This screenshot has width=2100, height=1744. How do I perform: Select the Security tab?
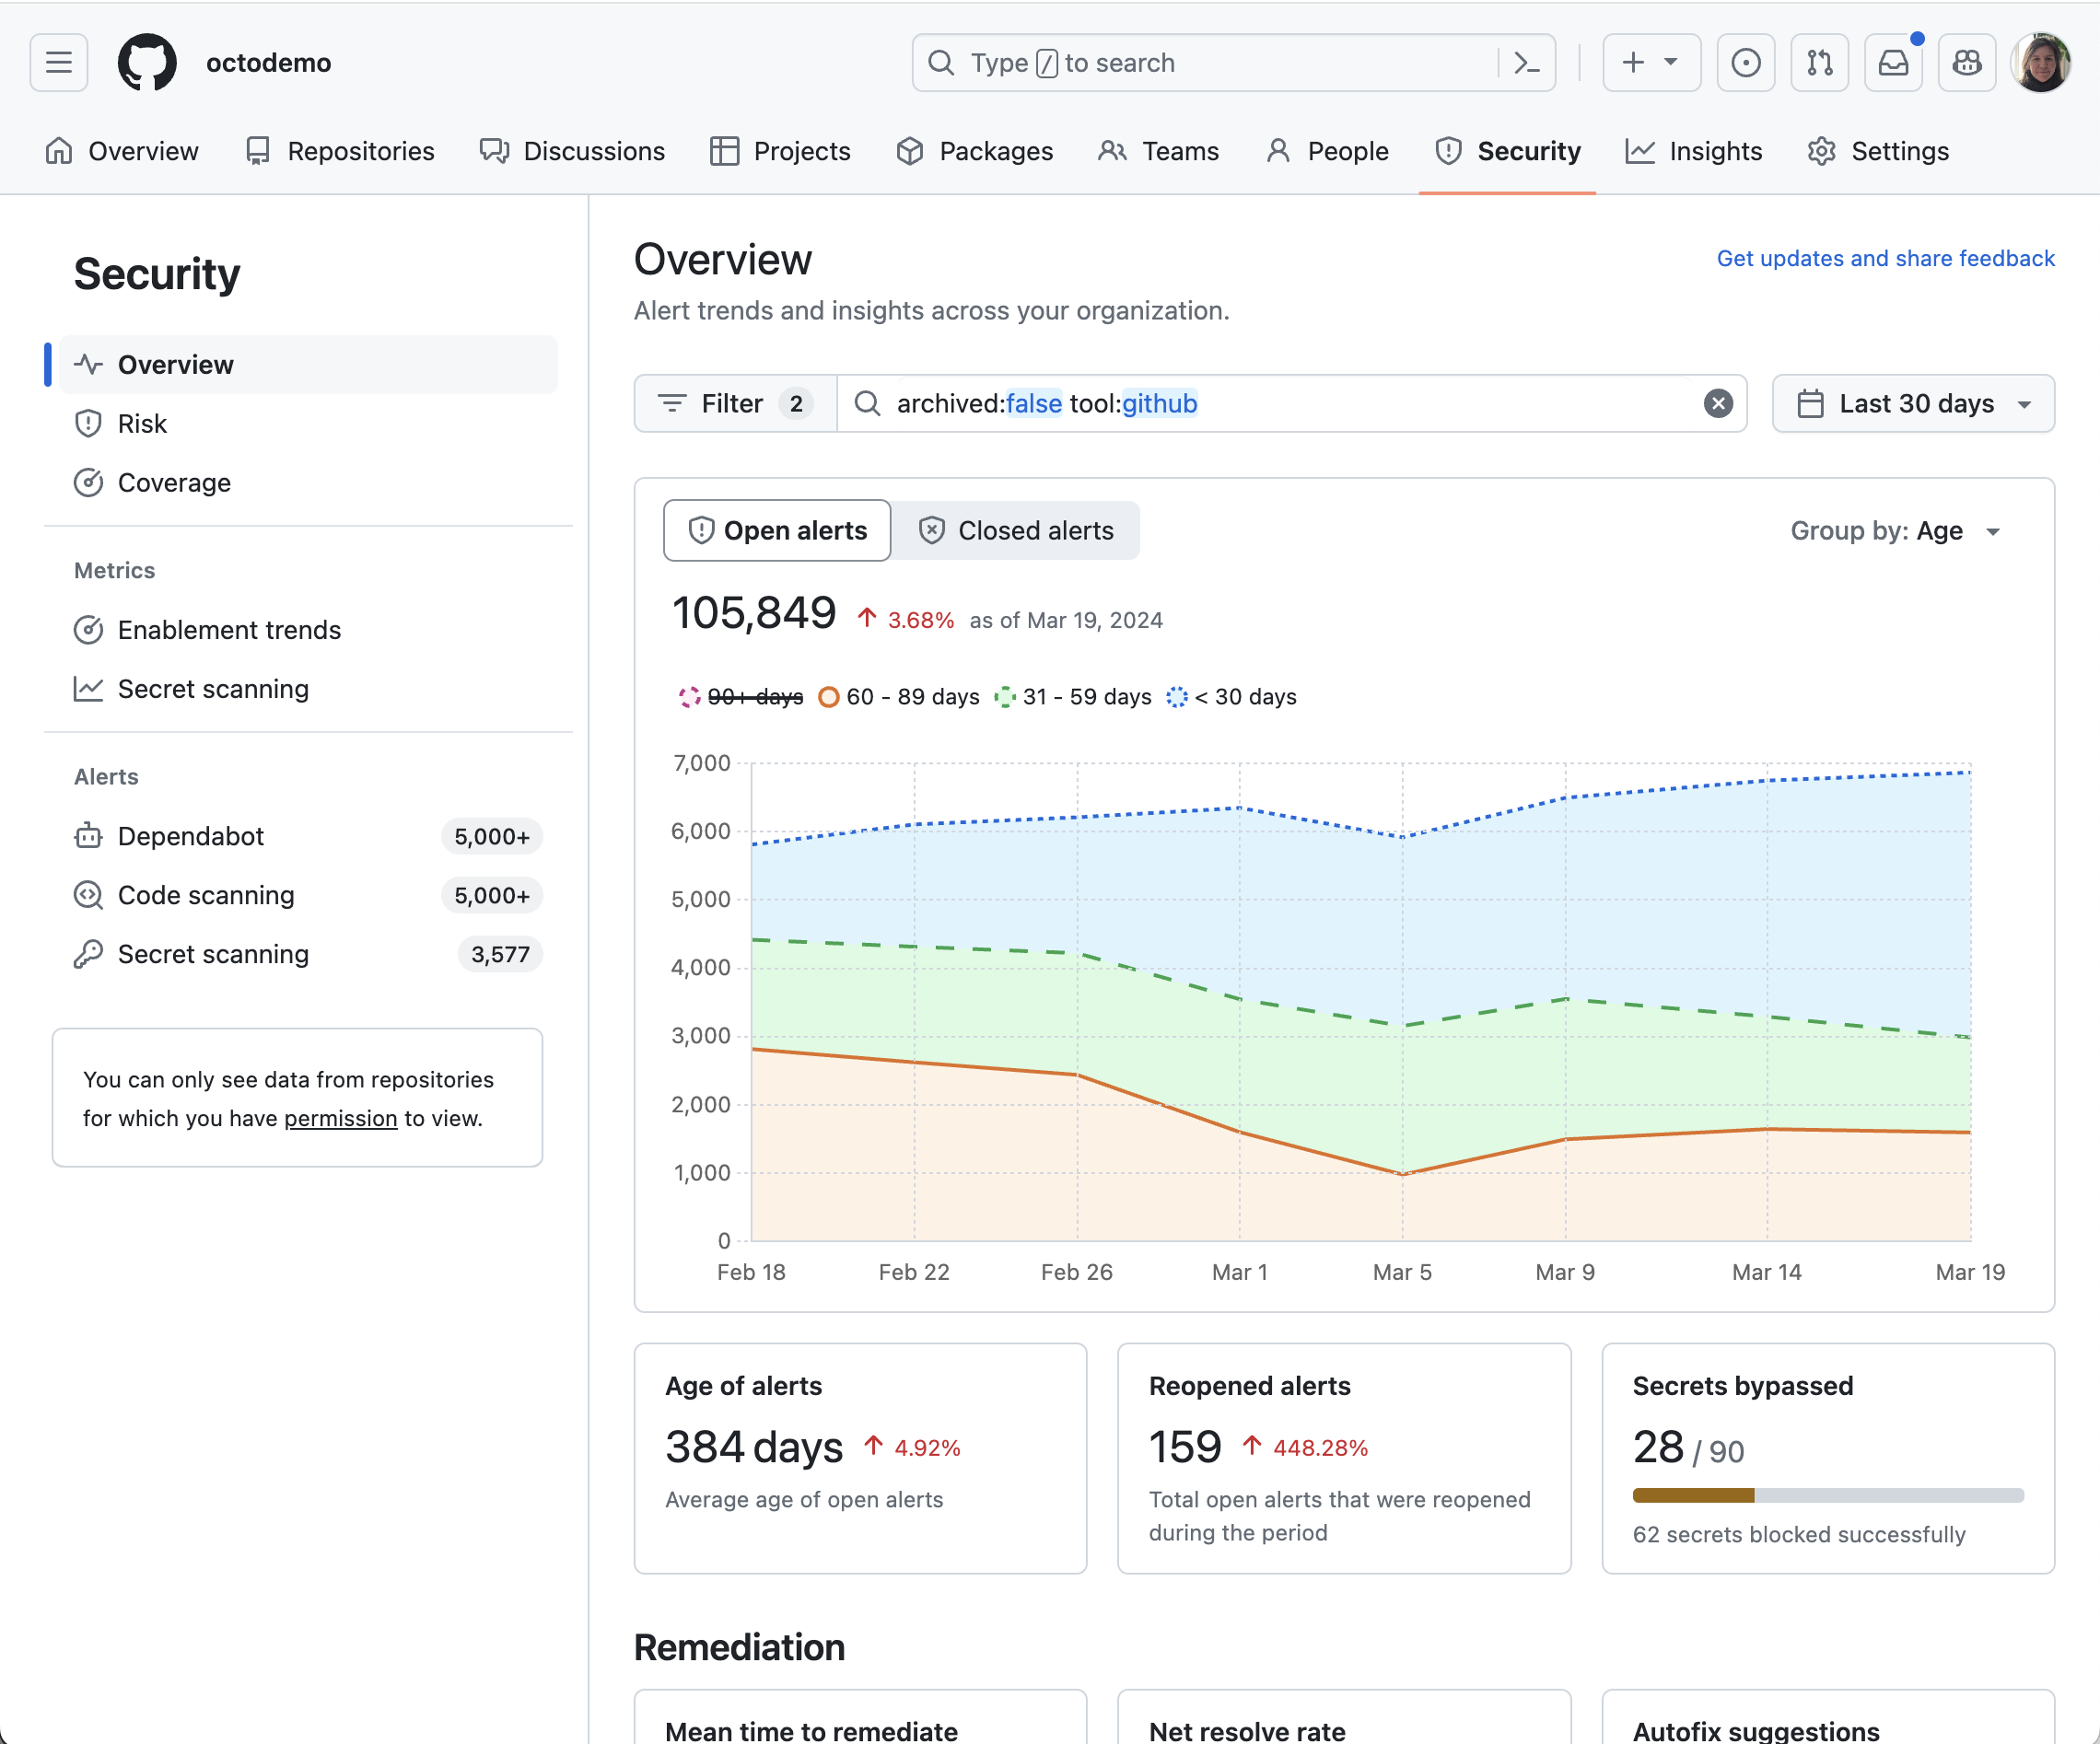(x=1508, y=151)
